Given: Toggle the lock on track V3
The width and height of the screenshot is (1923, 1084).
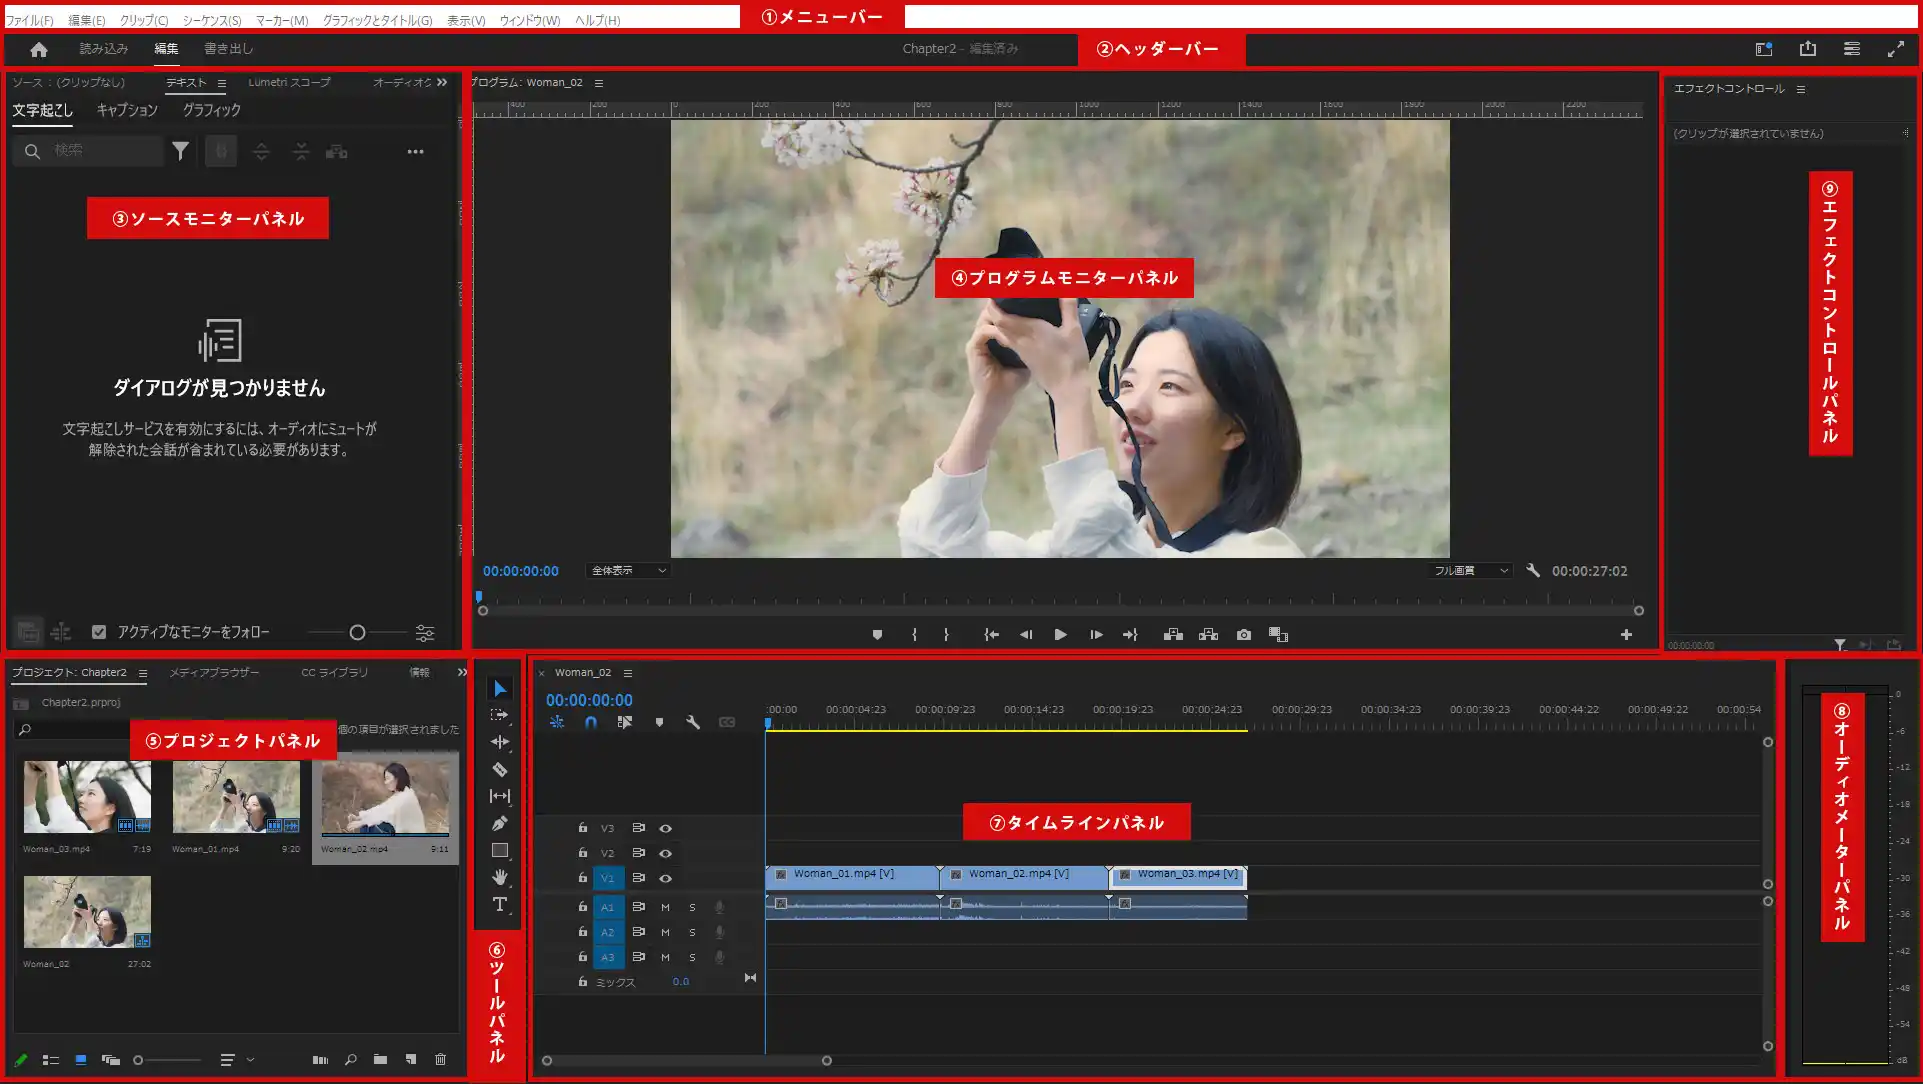Looking at the screenshot, I should coord(582,828).
